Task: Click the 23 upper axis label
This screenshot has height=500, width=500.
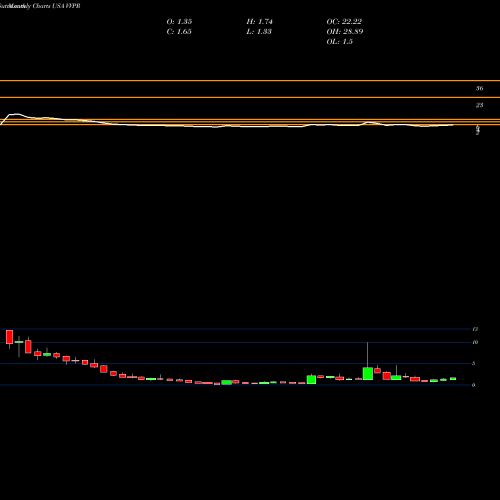Action: click(479, 105)
